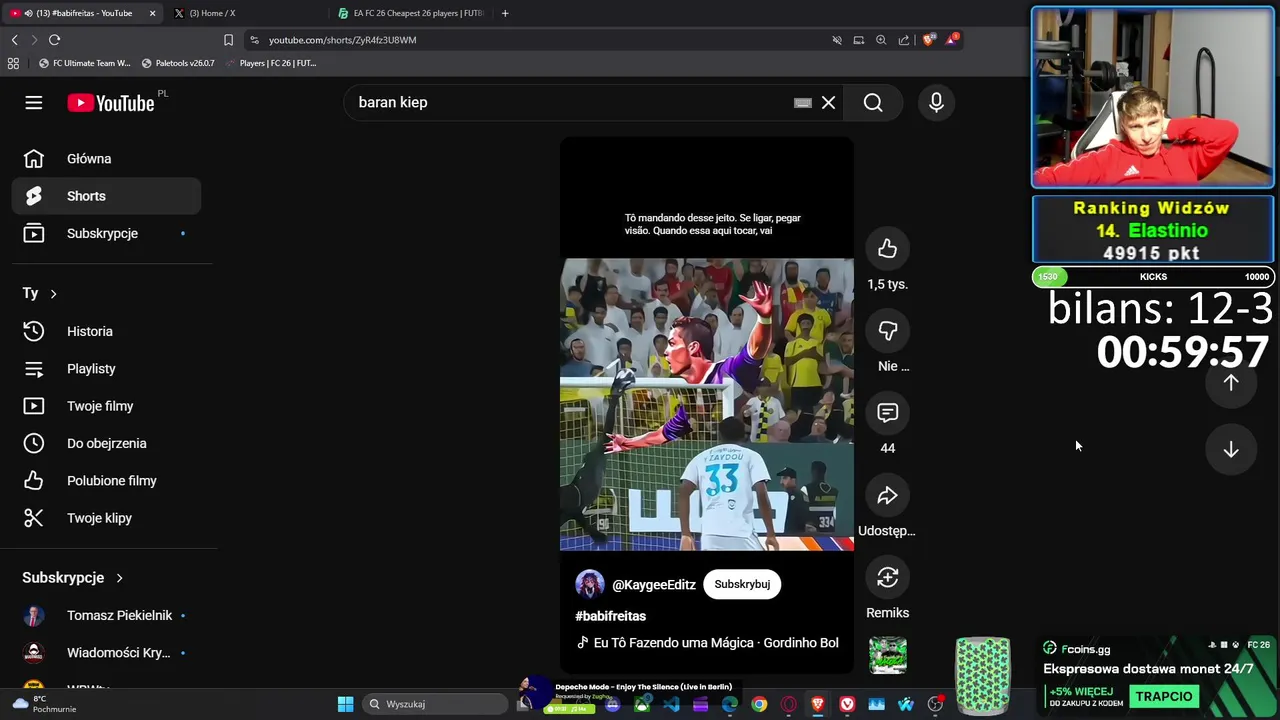Run the search with the magnifier icon
The image size is (1280, 720).
click(873, 102)
